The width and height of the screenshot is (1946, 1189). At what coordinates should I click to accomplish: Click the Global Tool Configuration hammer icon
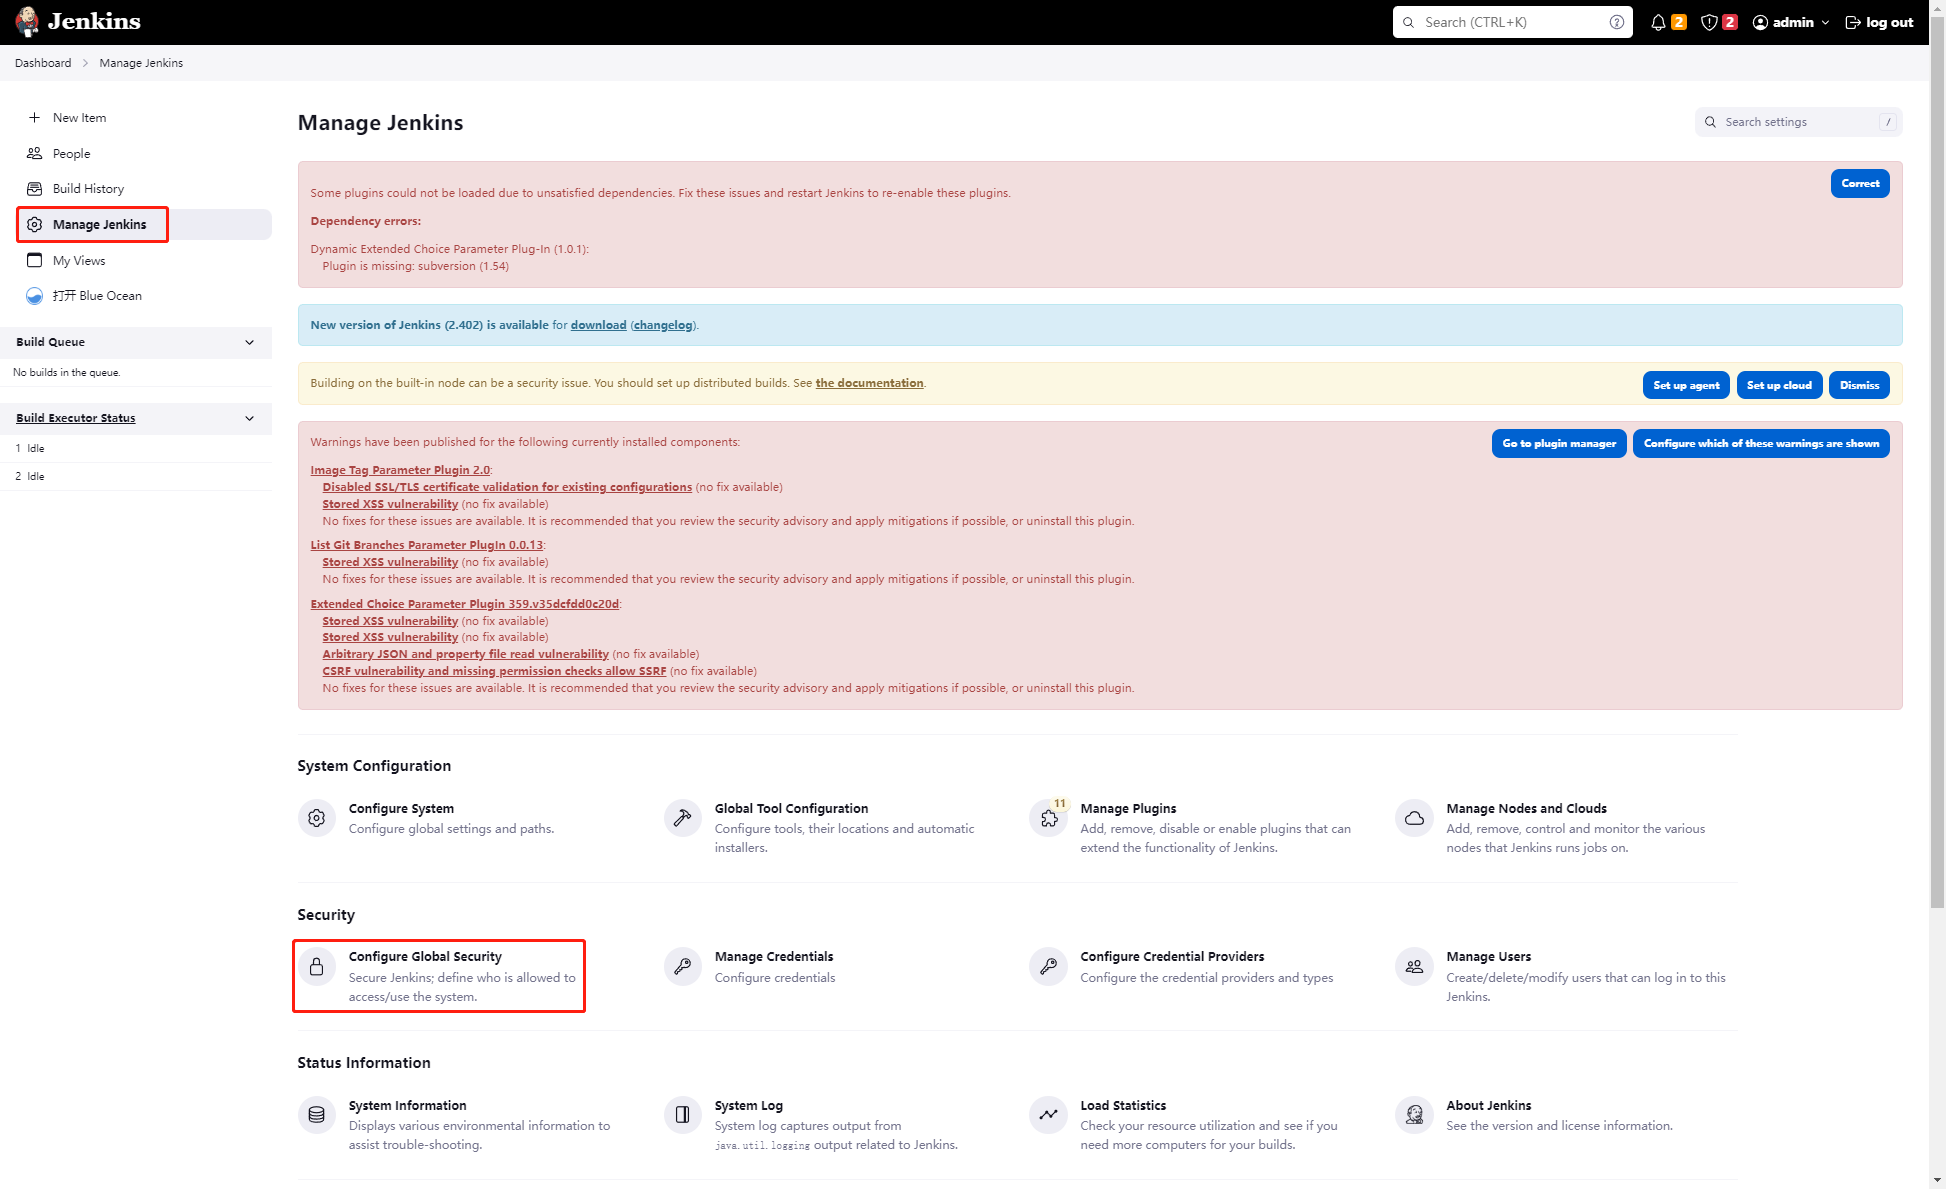click(x=682, y=818)
